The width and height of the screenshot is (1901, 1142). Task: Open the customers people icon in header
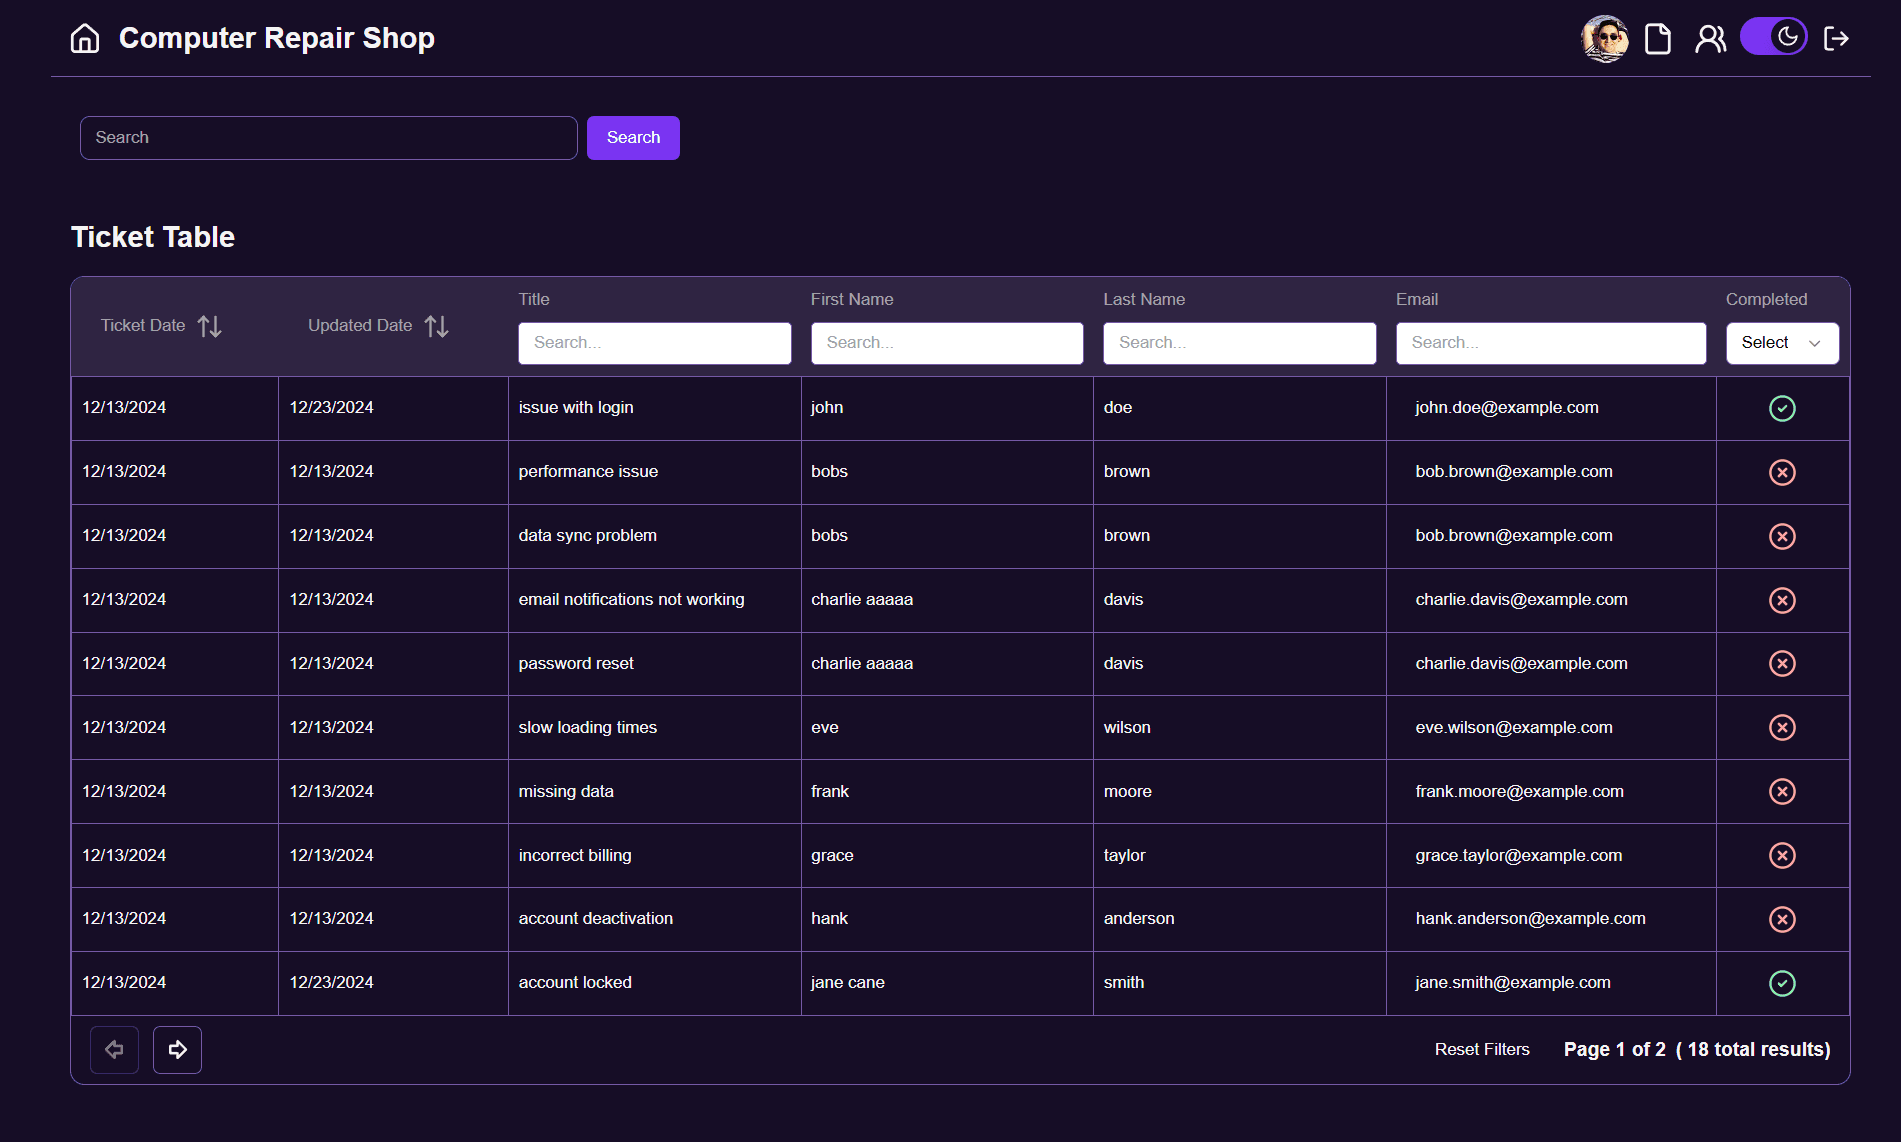click(x=1710, y=39)
